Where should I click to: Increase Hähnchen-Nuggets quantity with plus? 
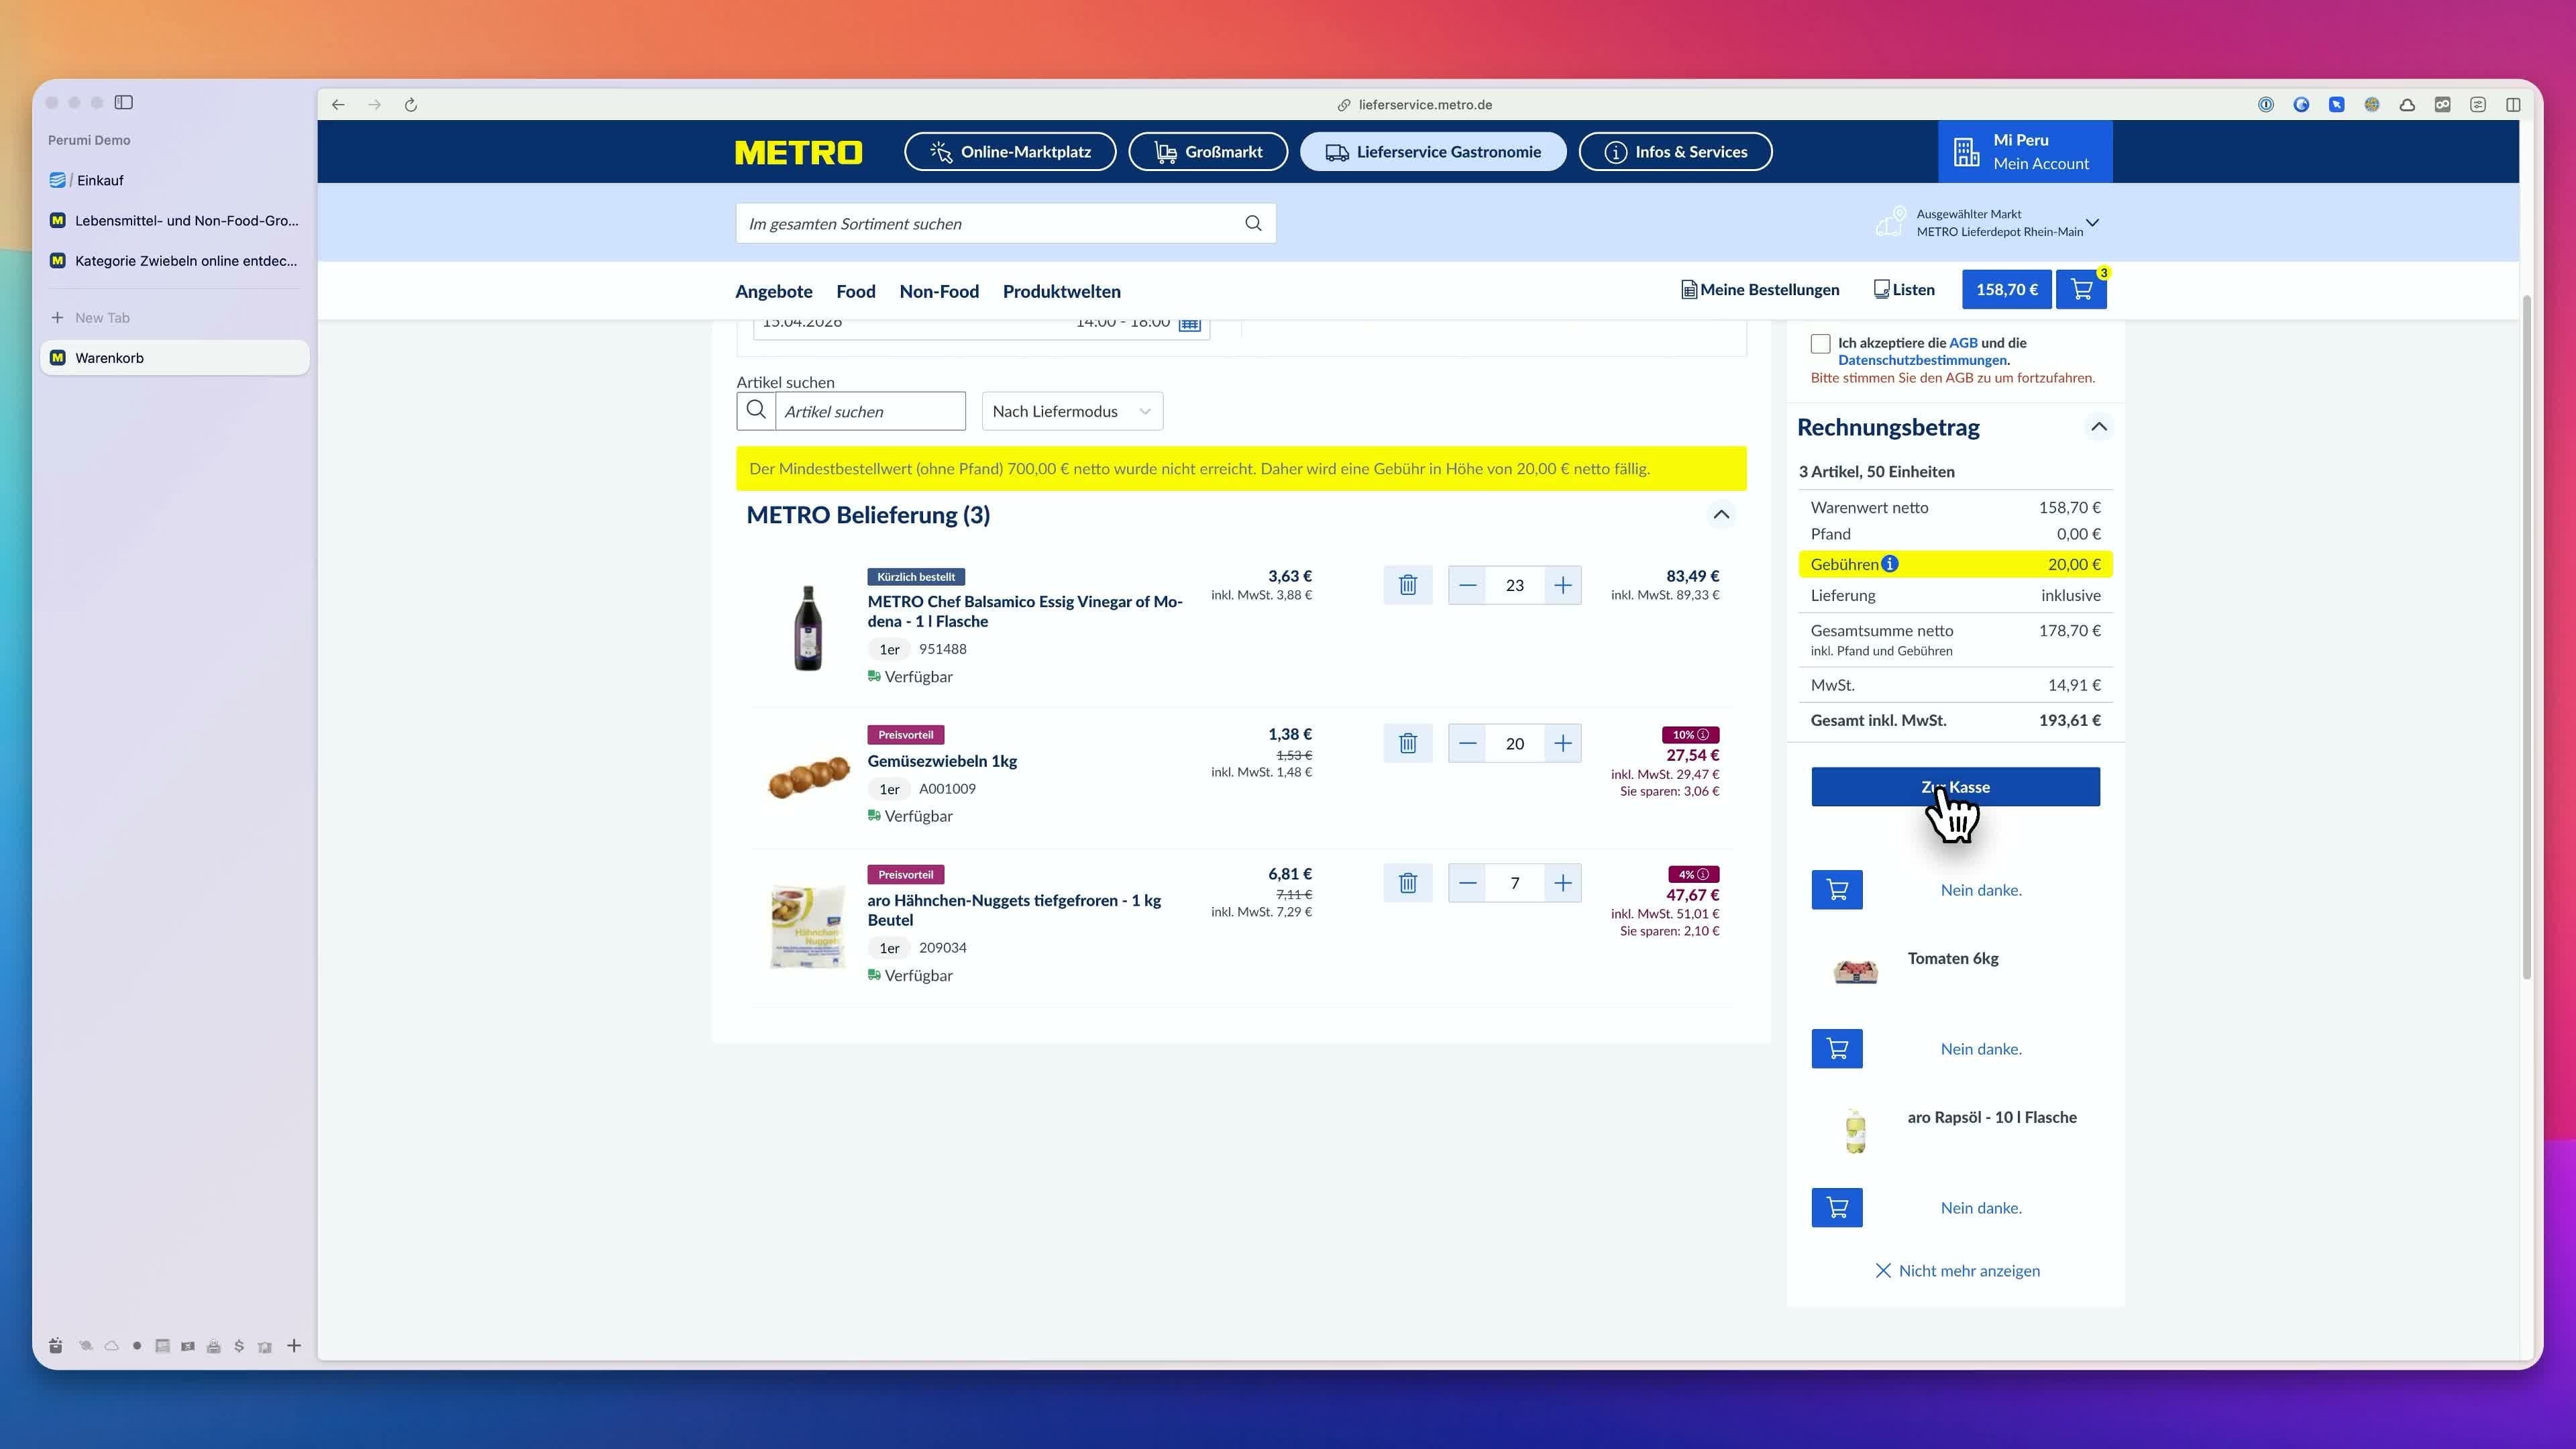pos(1562,883)
